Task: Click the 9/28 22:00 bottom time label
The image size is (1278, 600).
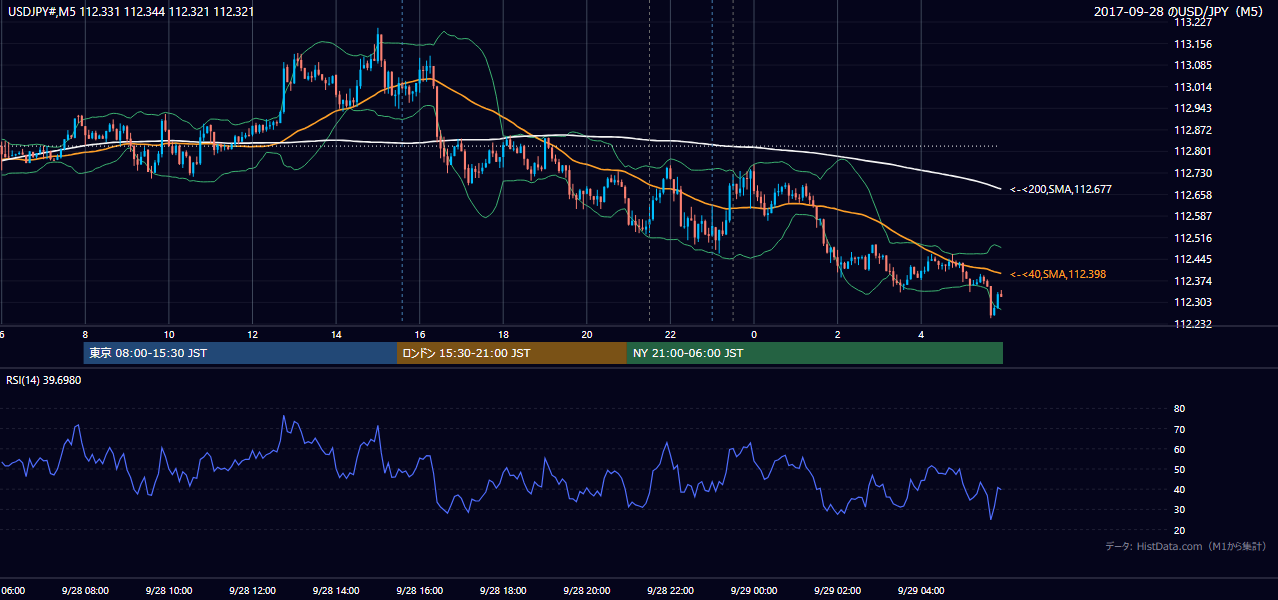Action: 669,590
